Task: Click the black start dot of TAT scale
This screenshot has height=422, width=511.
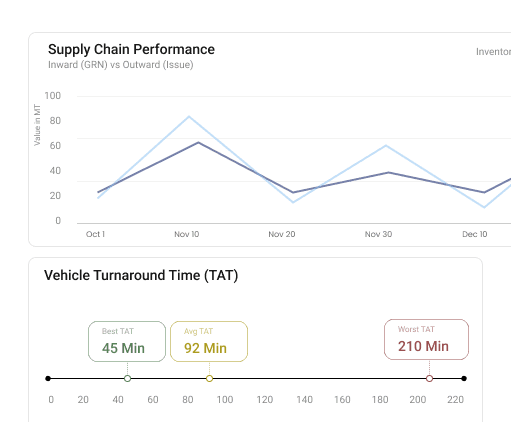Action: [x=48, y=378]
